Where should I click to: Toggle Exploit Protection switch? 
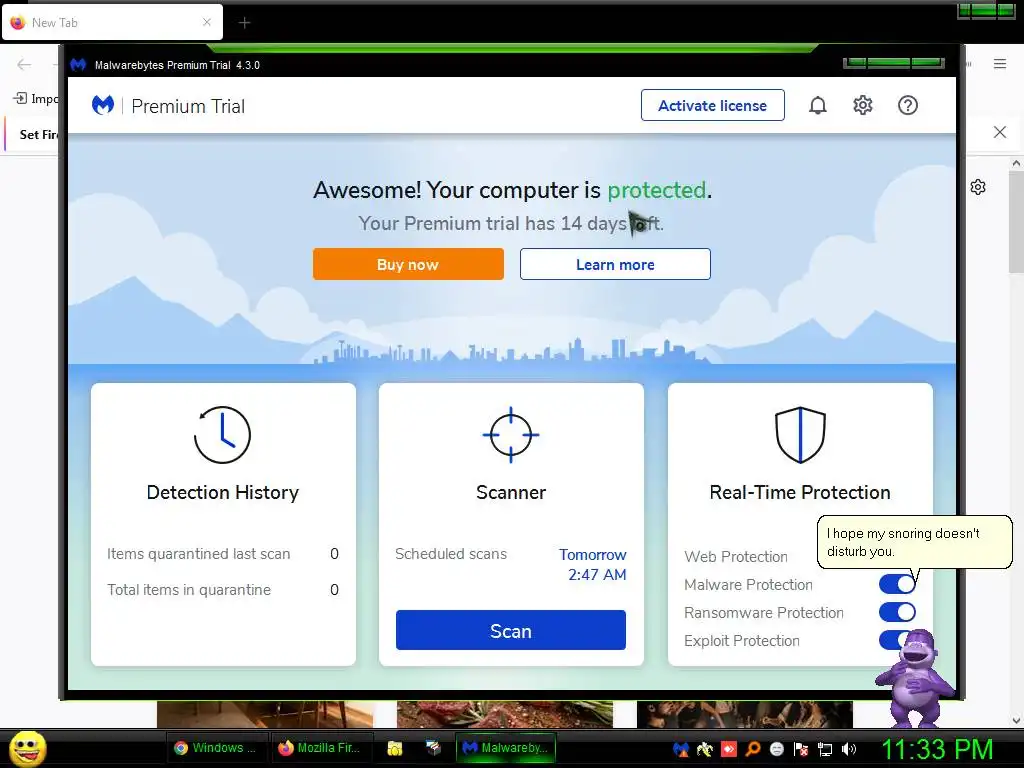(893, 640)
